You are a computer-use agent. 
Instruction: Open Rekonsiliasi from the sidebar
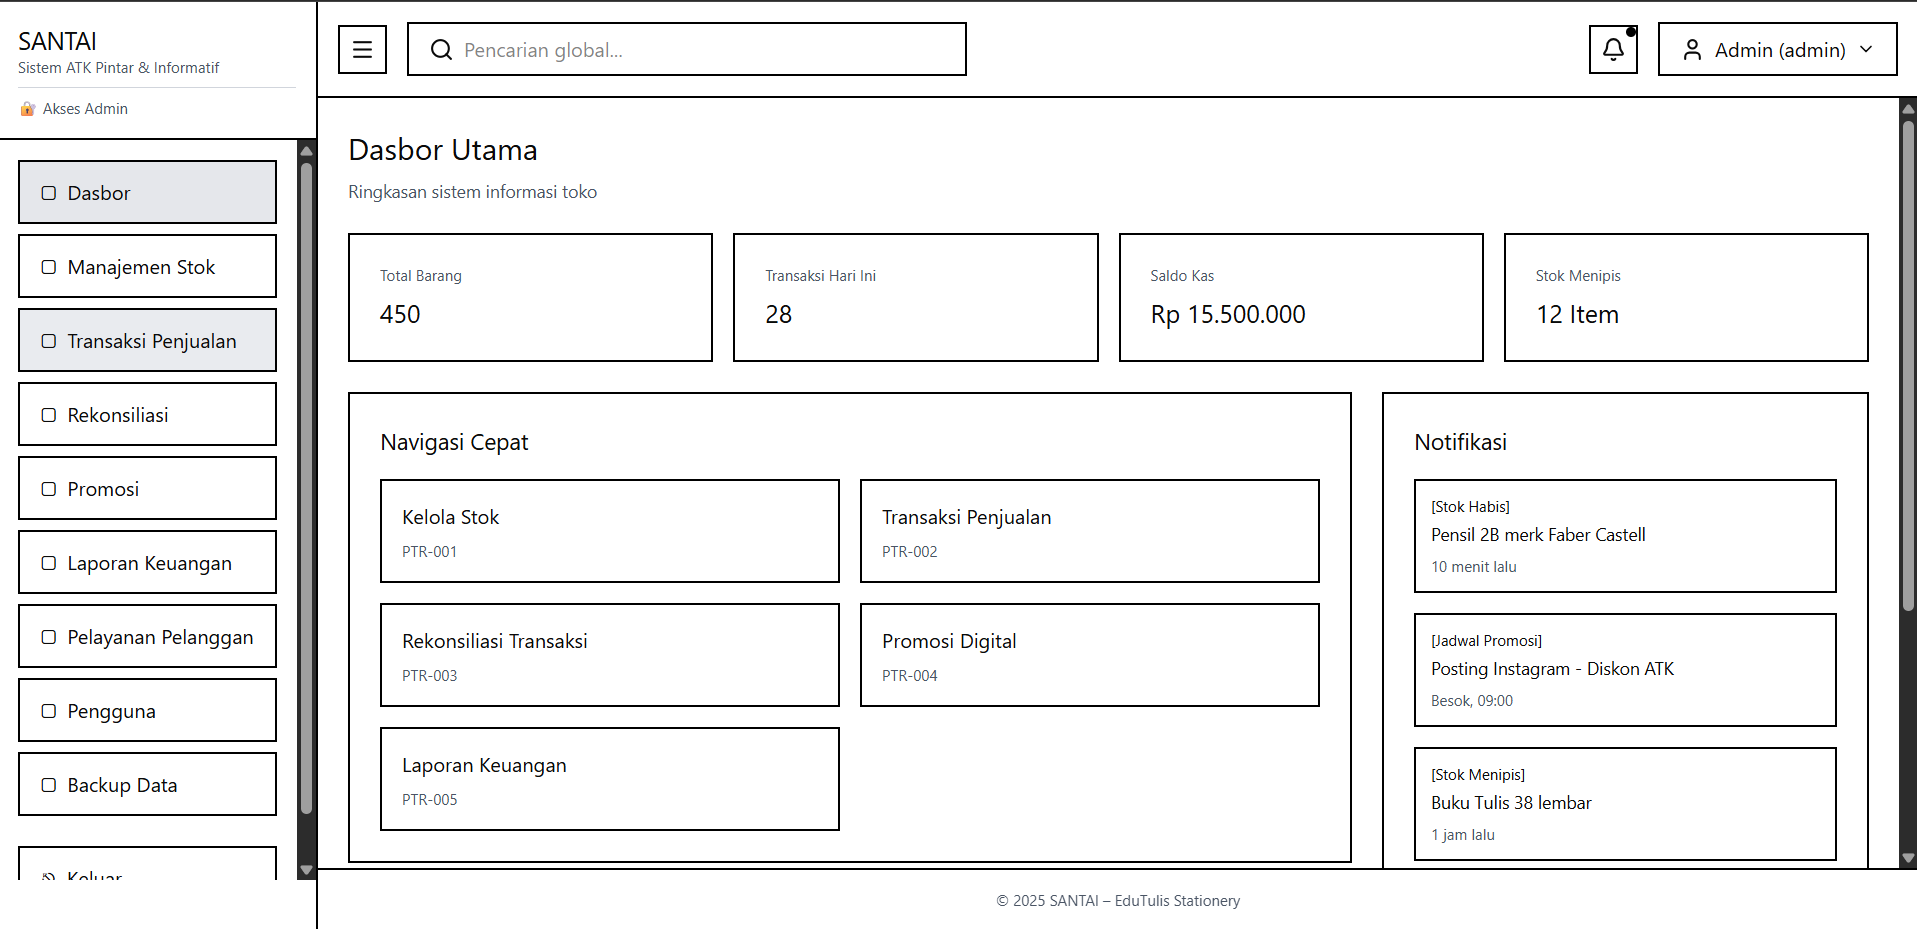[x=147, y=414]
